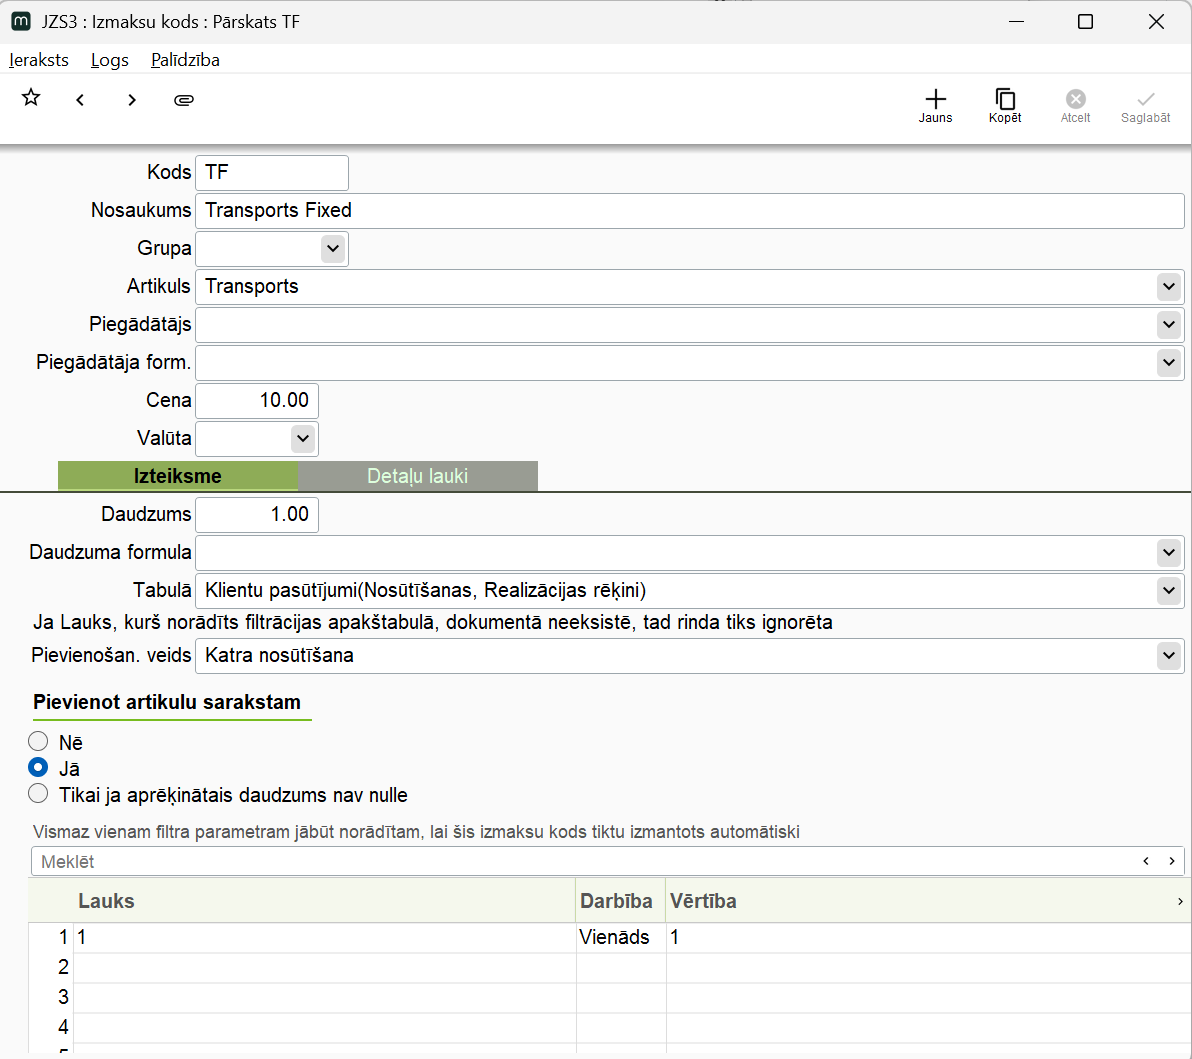The width and height of the screenshot is (1192, 1059).
Task: Expand the Grupa dropdown
Action: coord(332,248)
